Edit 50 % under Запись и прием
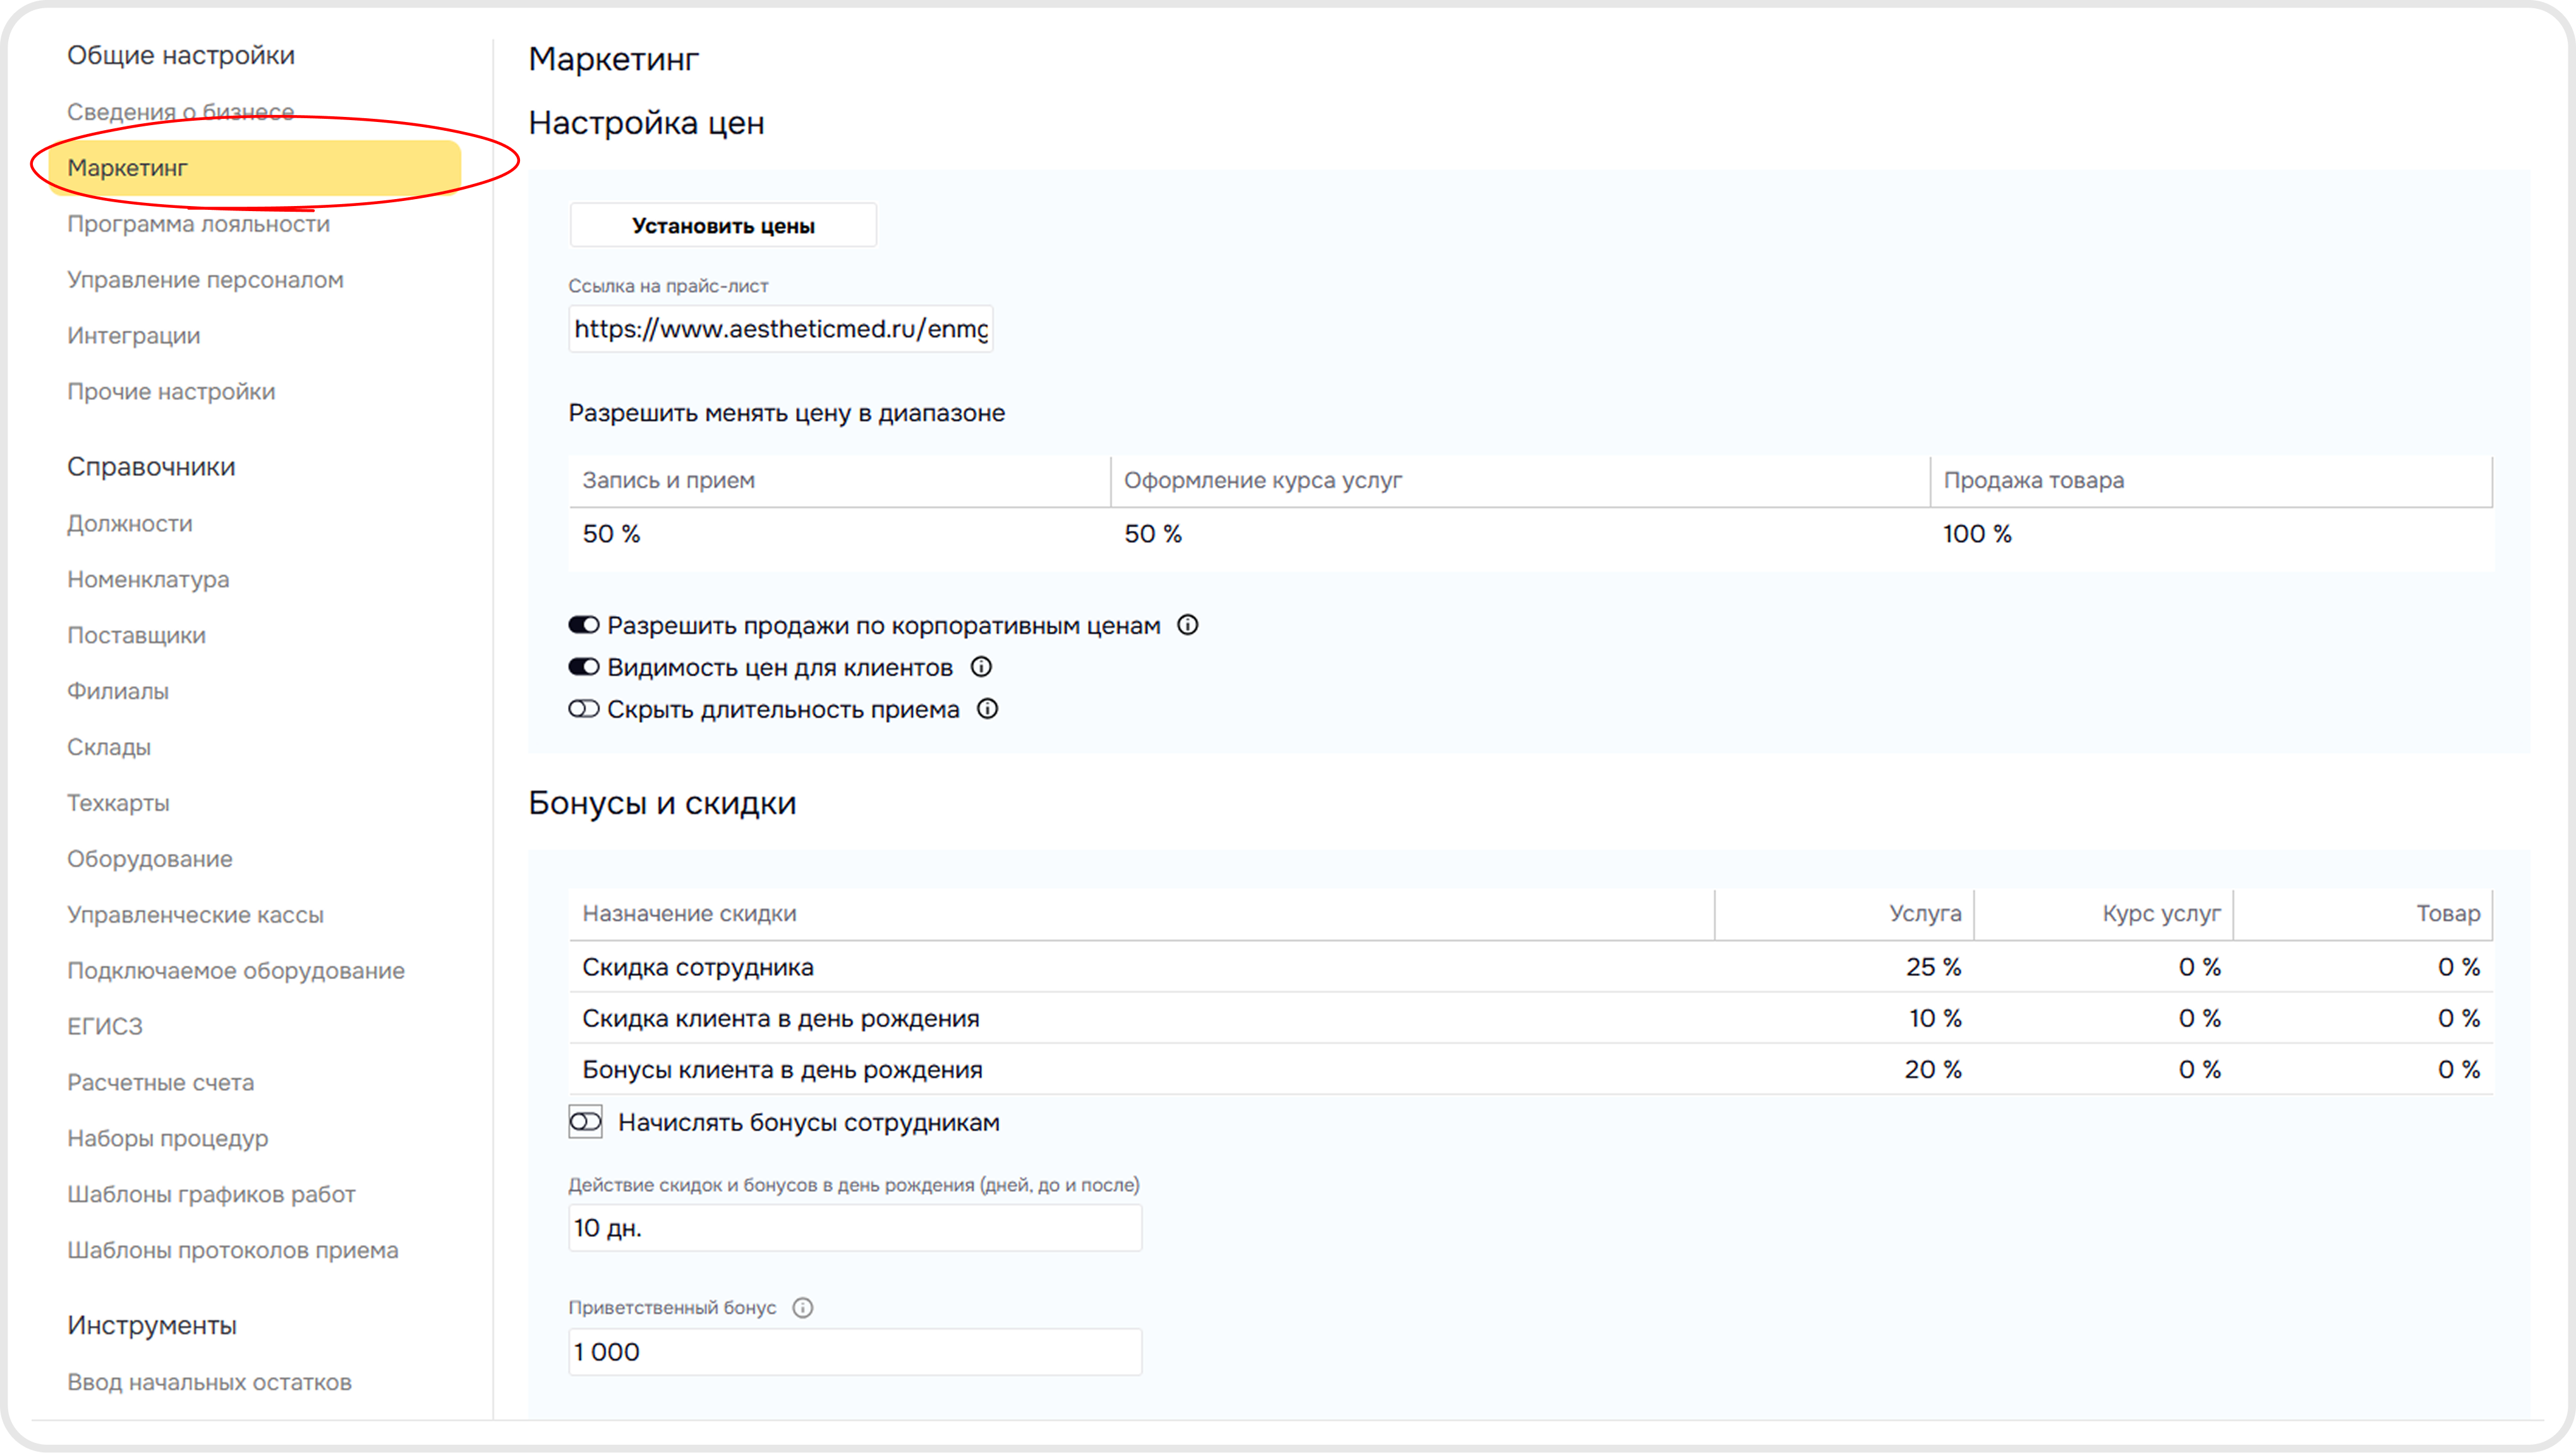The height and width of the screenshot is (1453, 2576). (611, 534)
